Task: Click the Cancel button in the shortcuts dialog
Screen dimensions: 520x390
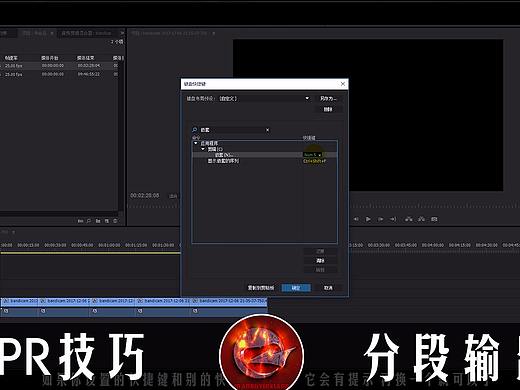Action: pyautogui.click(x=328, y=288)
